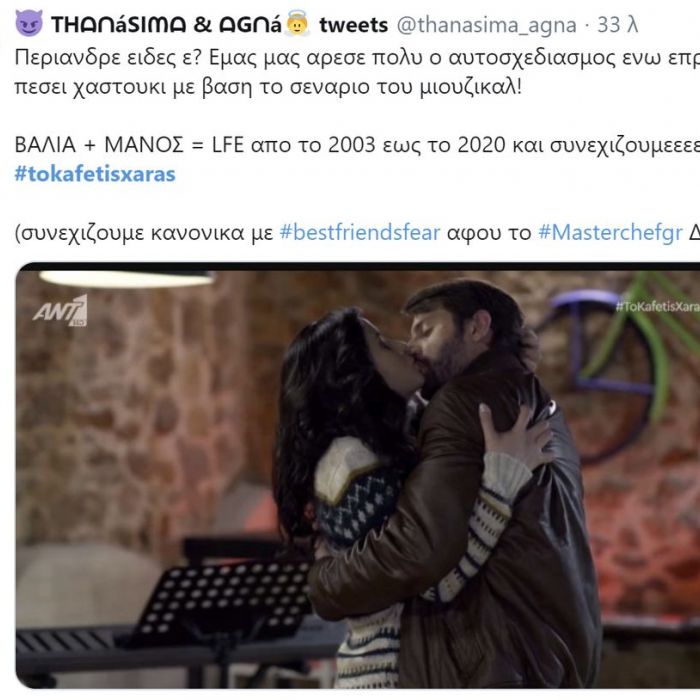Open the #bestfriendsfear hashtag
700x700 pixels.
(360, 233)
